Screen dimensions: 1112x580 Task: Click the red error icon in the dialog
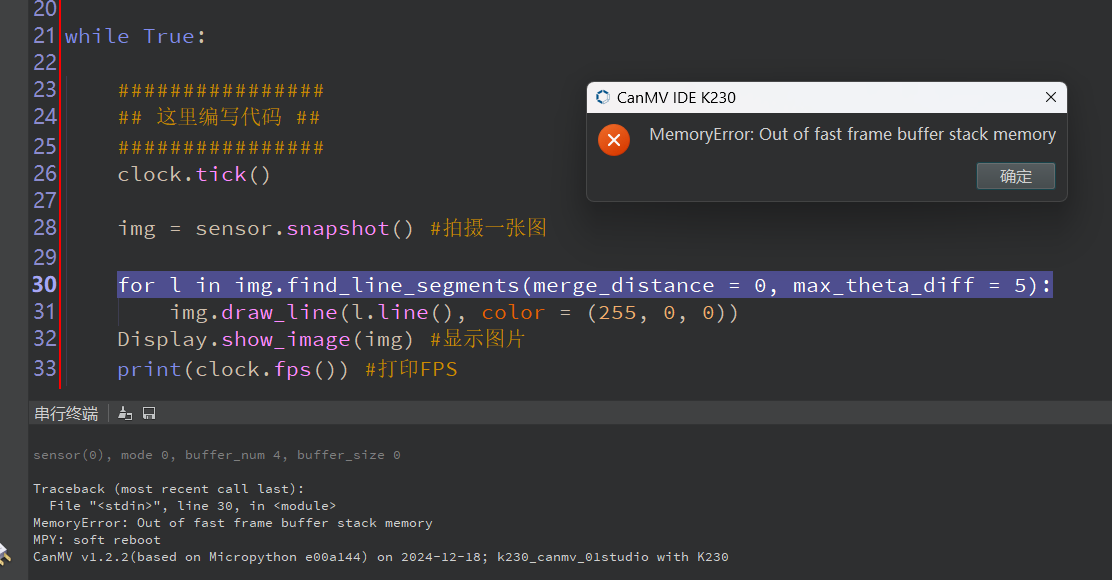613,140
